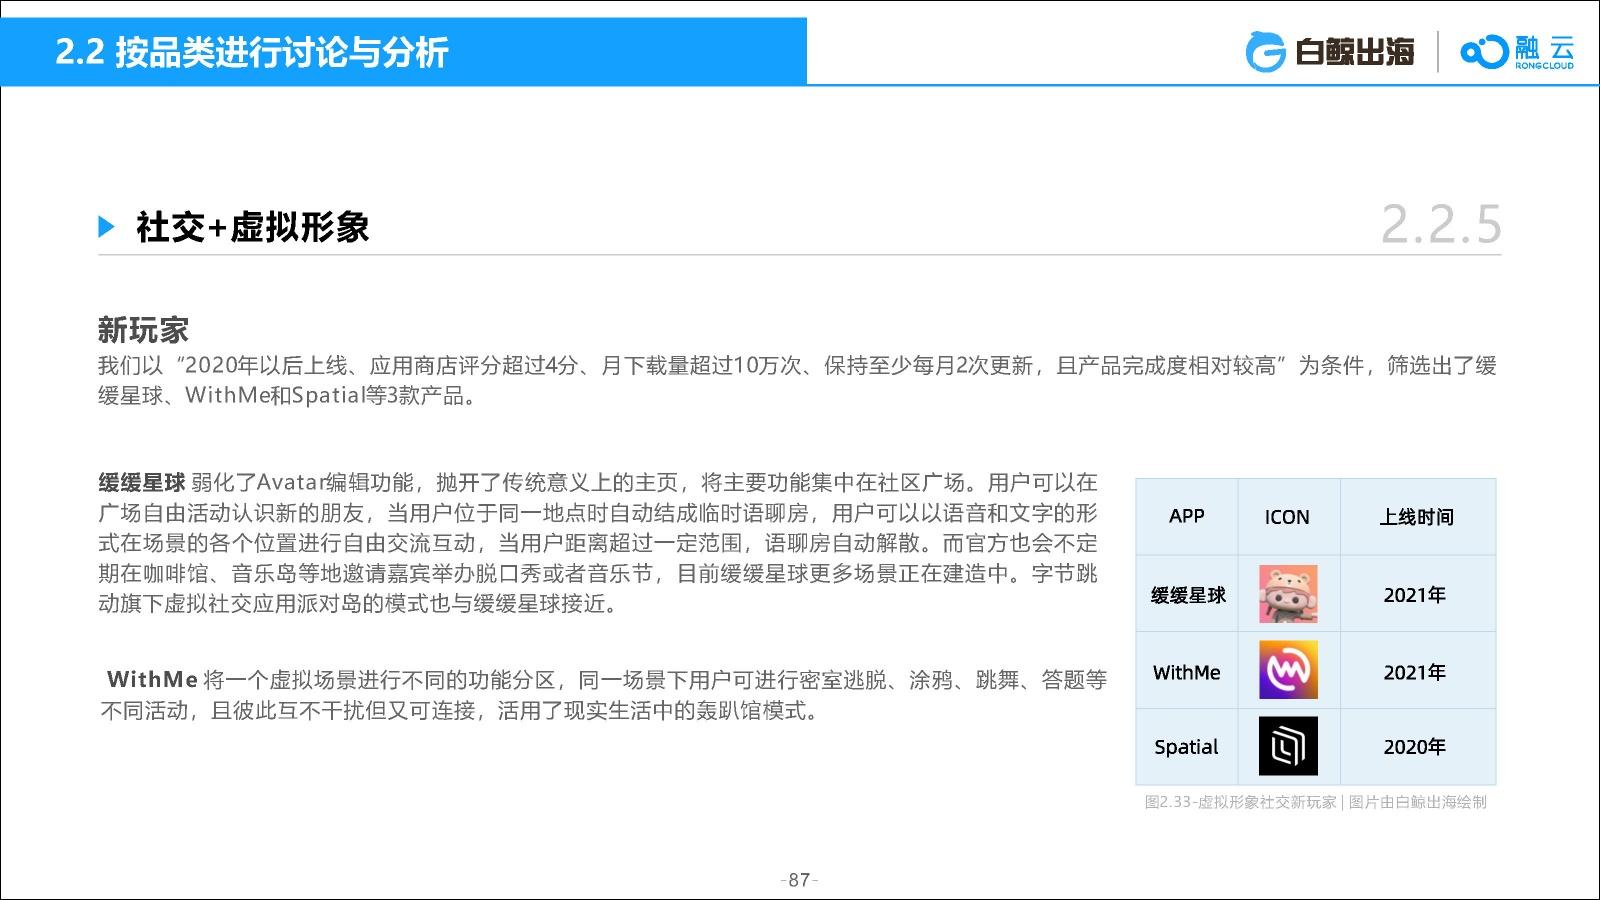Image resolution: width=1600 pixels, height=900 pixels.
Task: Click the line starting 动旗下虚拟社交应用派对岛
Action: point(358,604)
